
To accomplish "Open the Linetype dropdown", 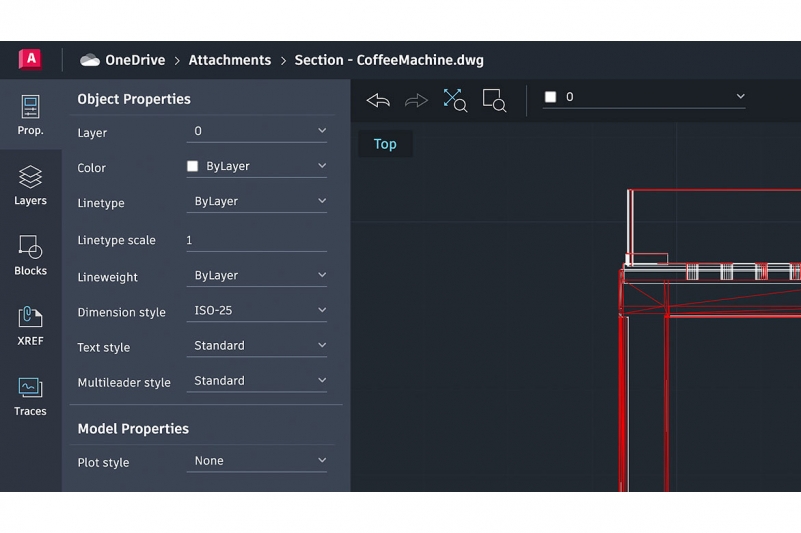I will (x=256, y=201).
